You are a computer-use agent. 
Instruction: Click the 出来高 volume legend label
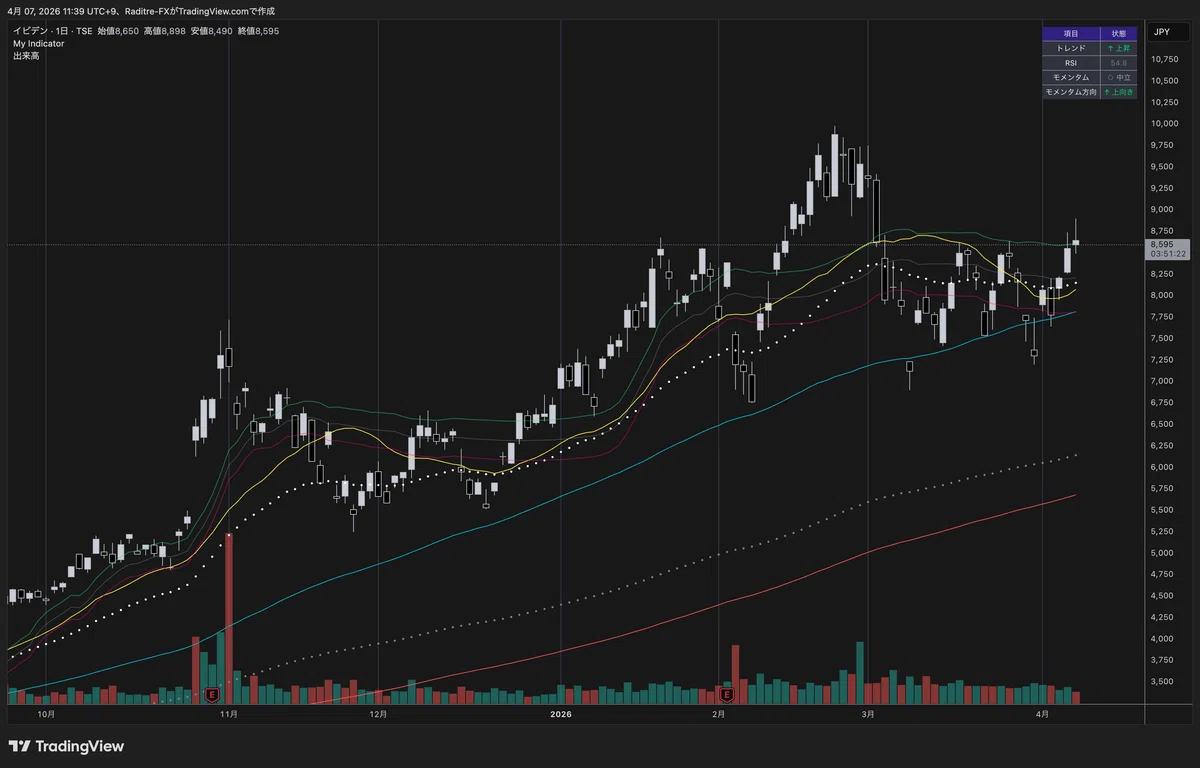[x=26, y=56]
